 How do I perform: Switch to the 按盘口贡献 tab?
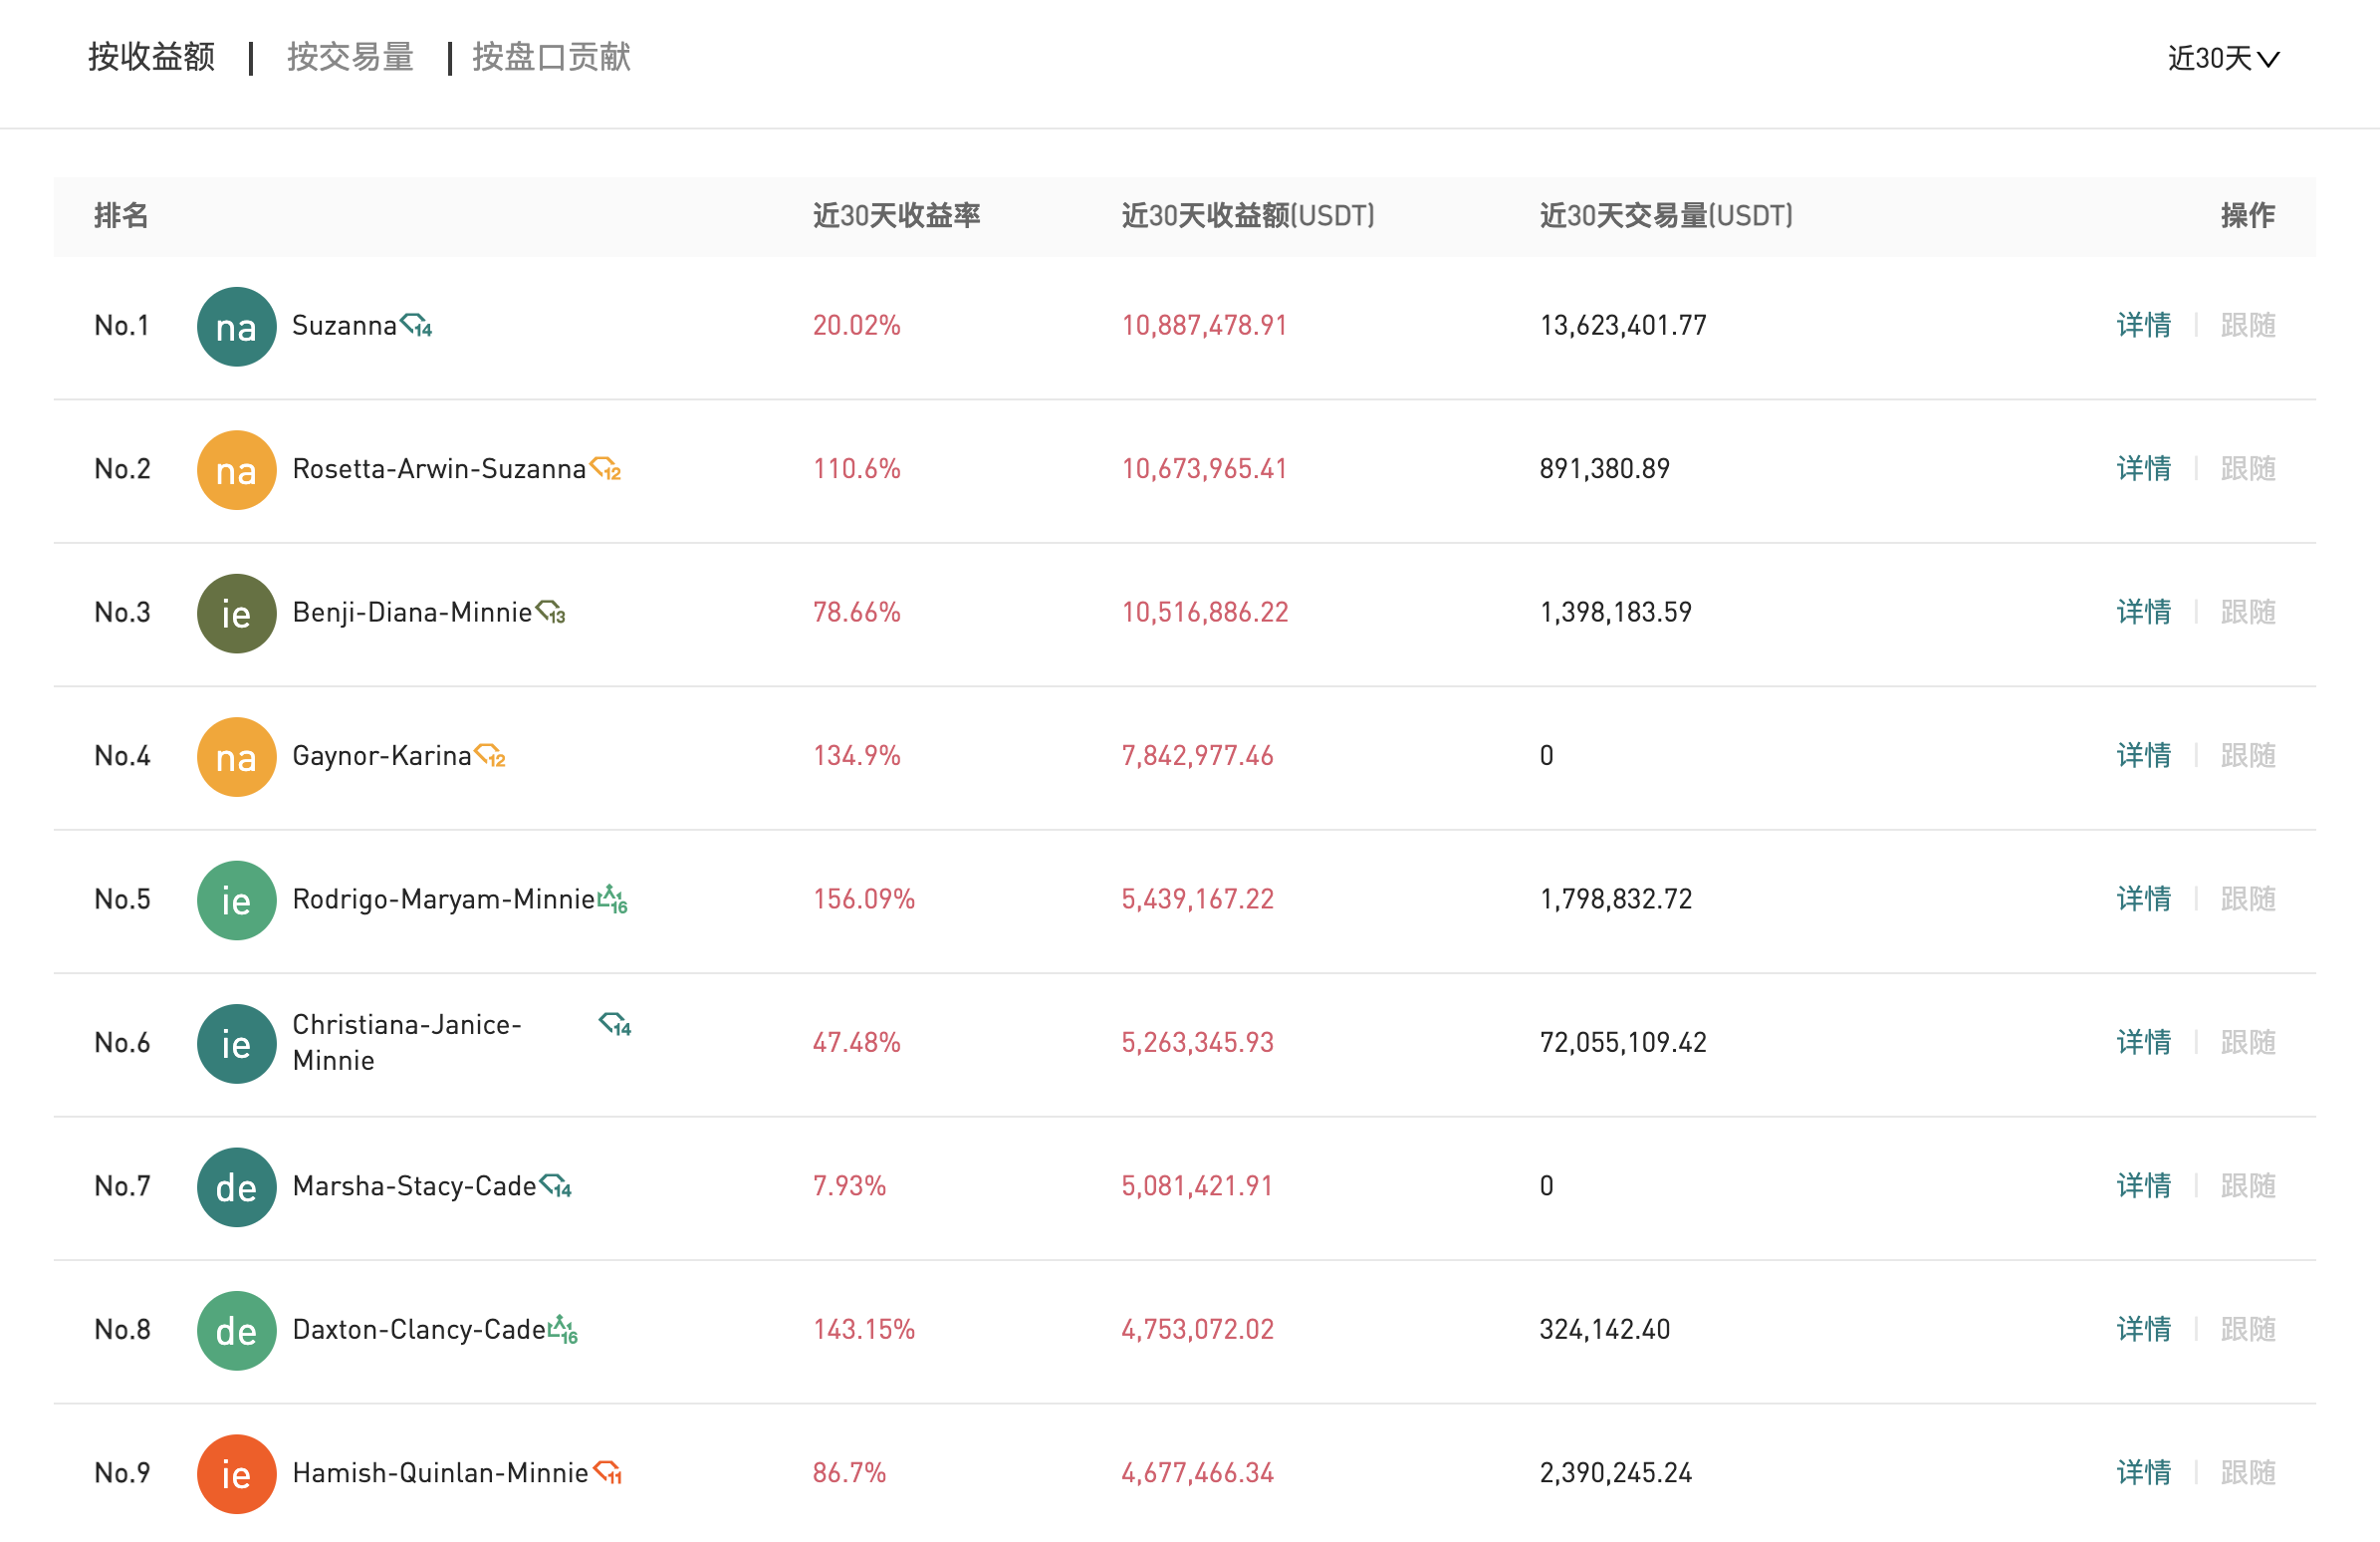pyautogui.click(x=551, y=57)
